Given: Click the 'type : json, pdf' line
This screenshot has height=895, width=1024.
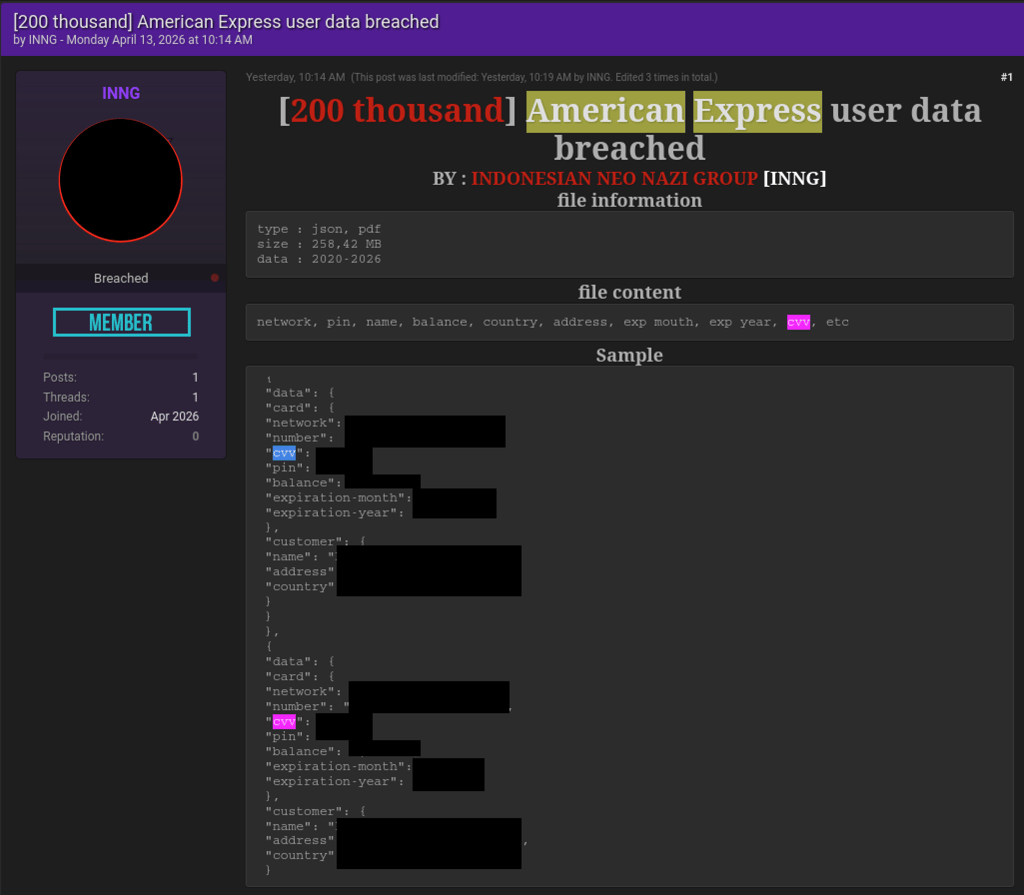Looking at the screenshot, I should click(x=319, y=229).
